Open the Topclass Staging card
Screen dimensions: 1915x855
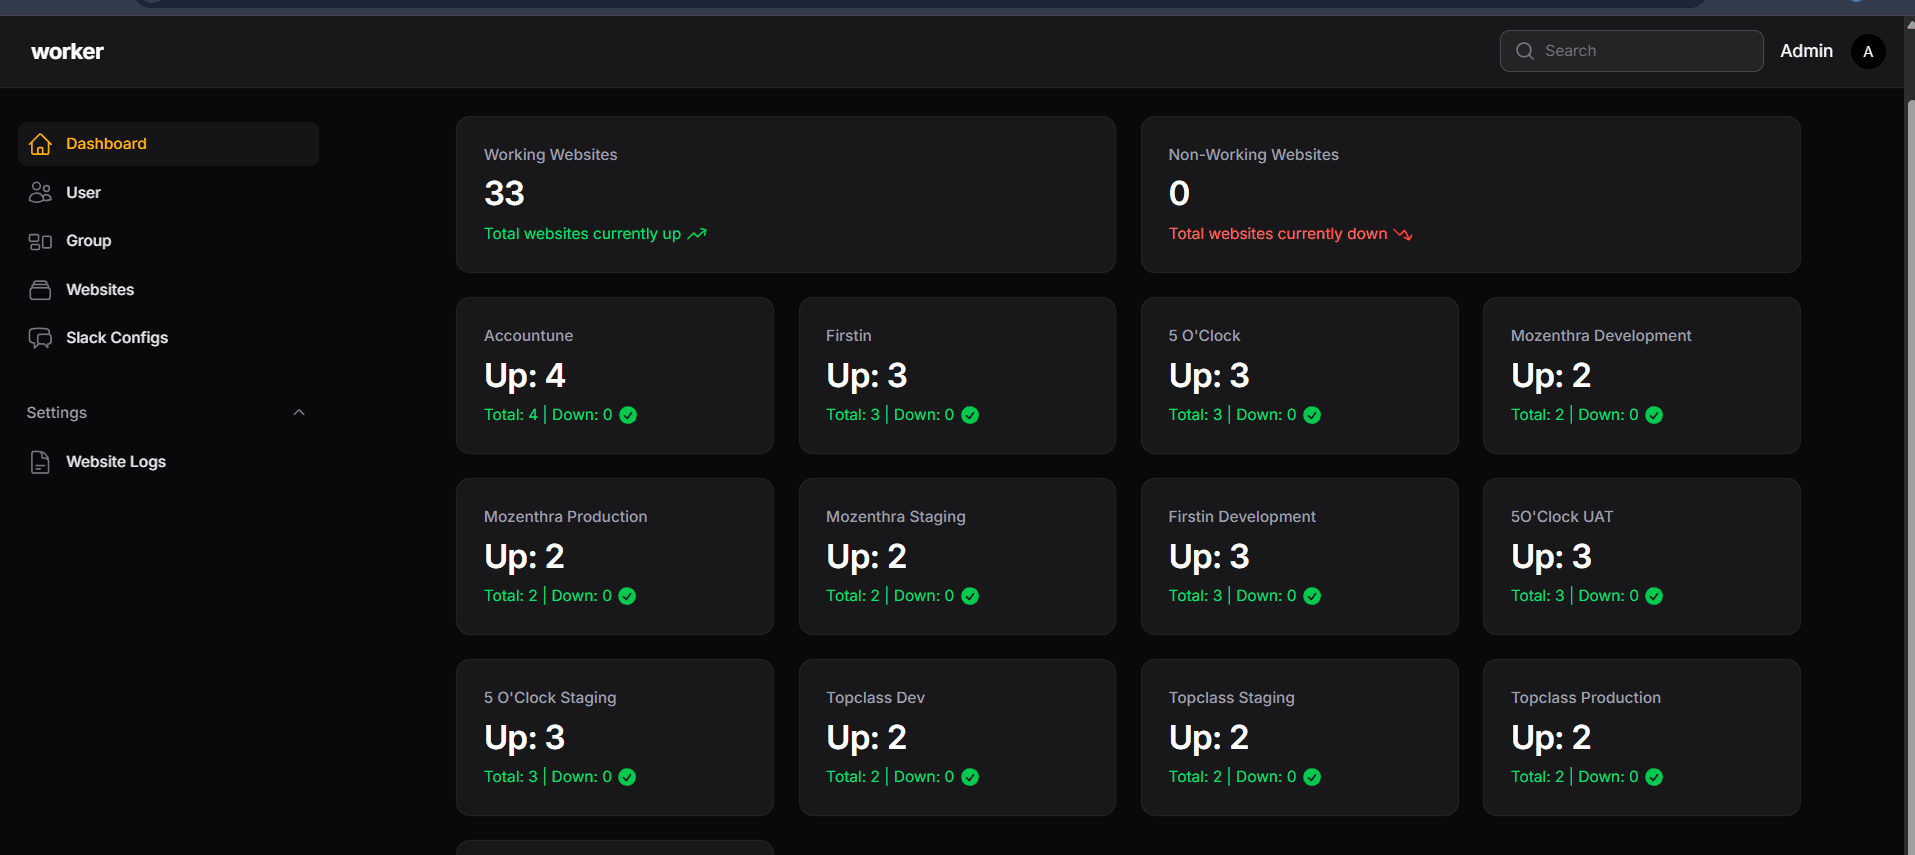[x=1299, y=737]
